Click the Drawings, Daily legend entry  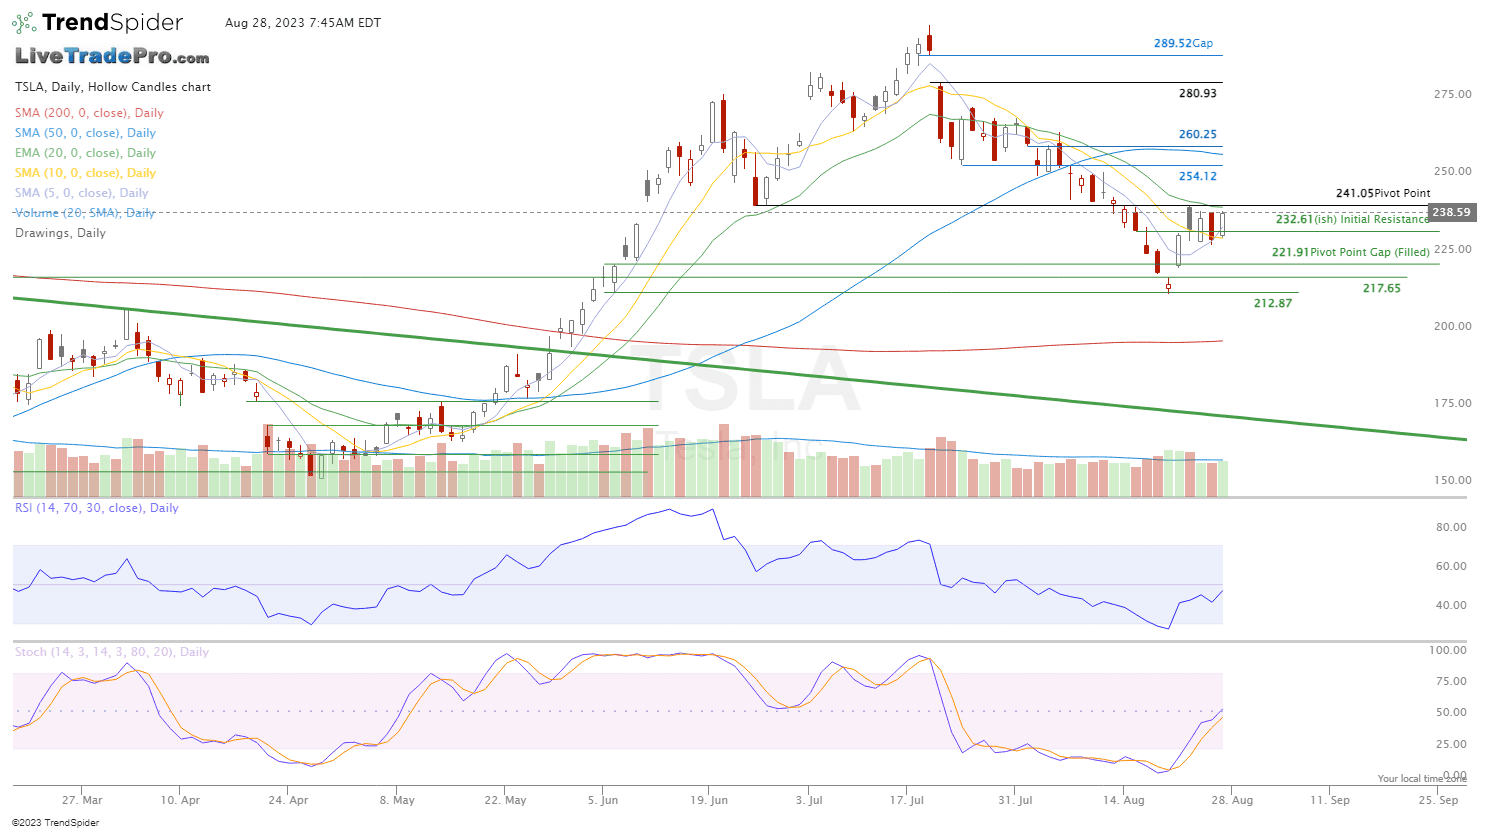(x=60, y=233)
